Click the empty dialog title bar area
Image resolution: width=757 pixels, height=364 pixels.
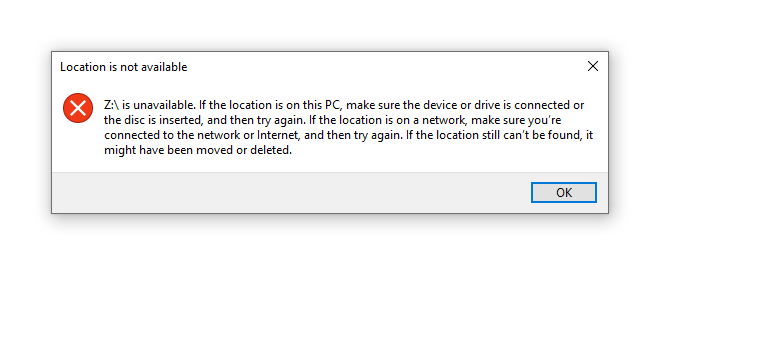[381, 66]
